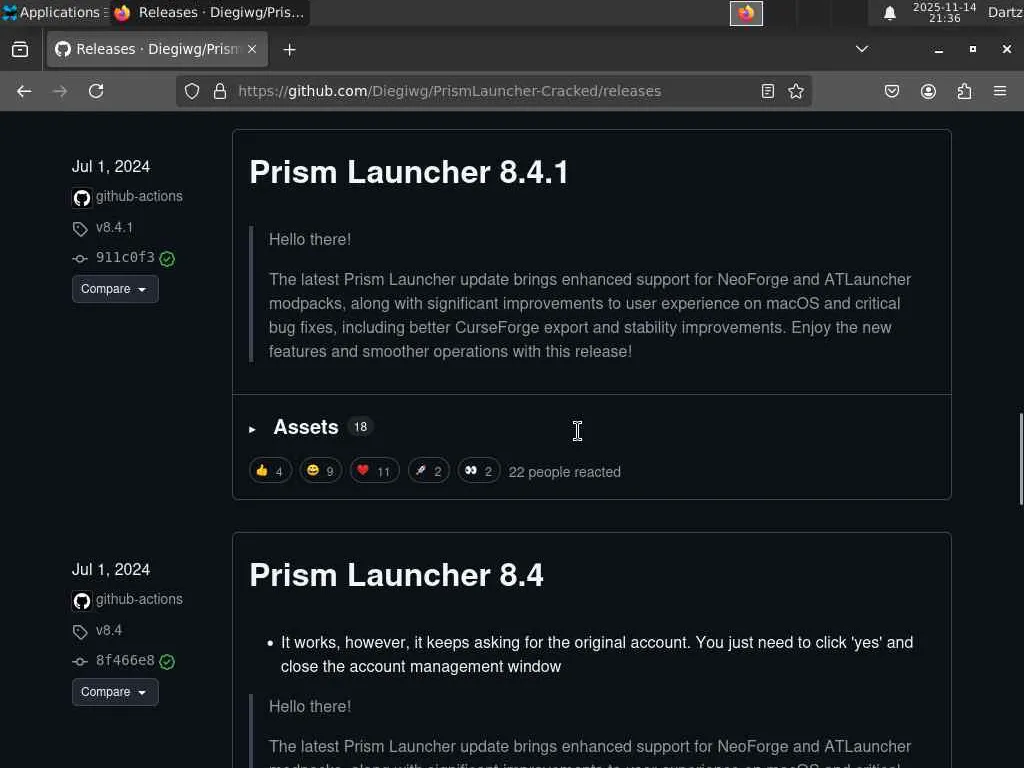Toggle laugh reaction with 9 count
This screenshot has width=1024, height=768.
point(321,471)
